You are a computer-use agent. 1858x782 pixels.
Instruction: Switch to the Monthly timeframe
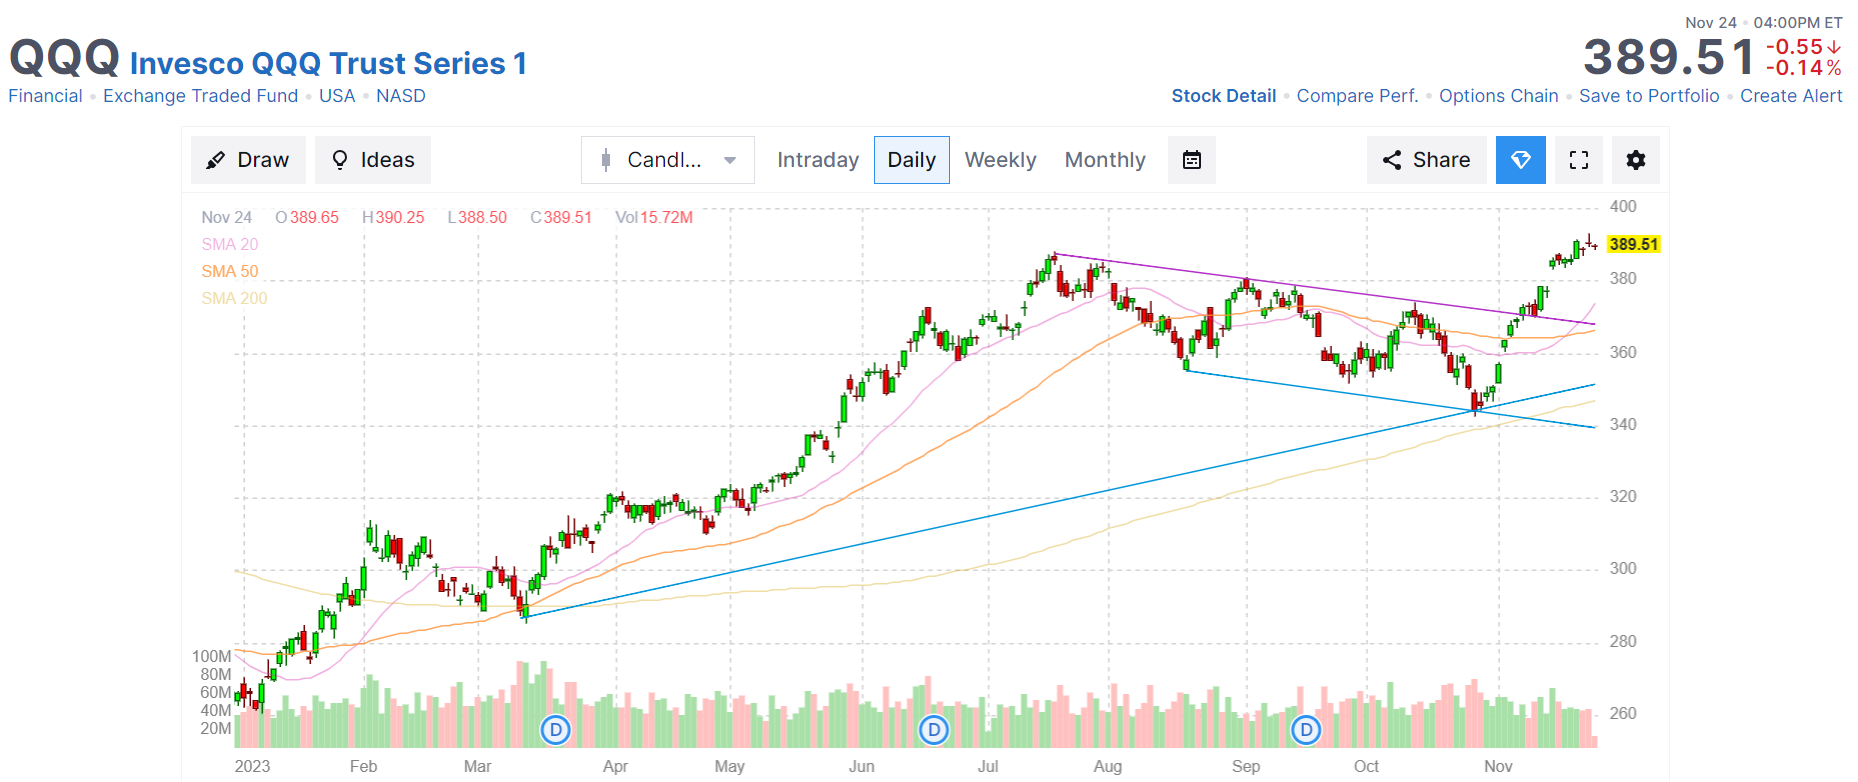click(x=1105, y=160)
